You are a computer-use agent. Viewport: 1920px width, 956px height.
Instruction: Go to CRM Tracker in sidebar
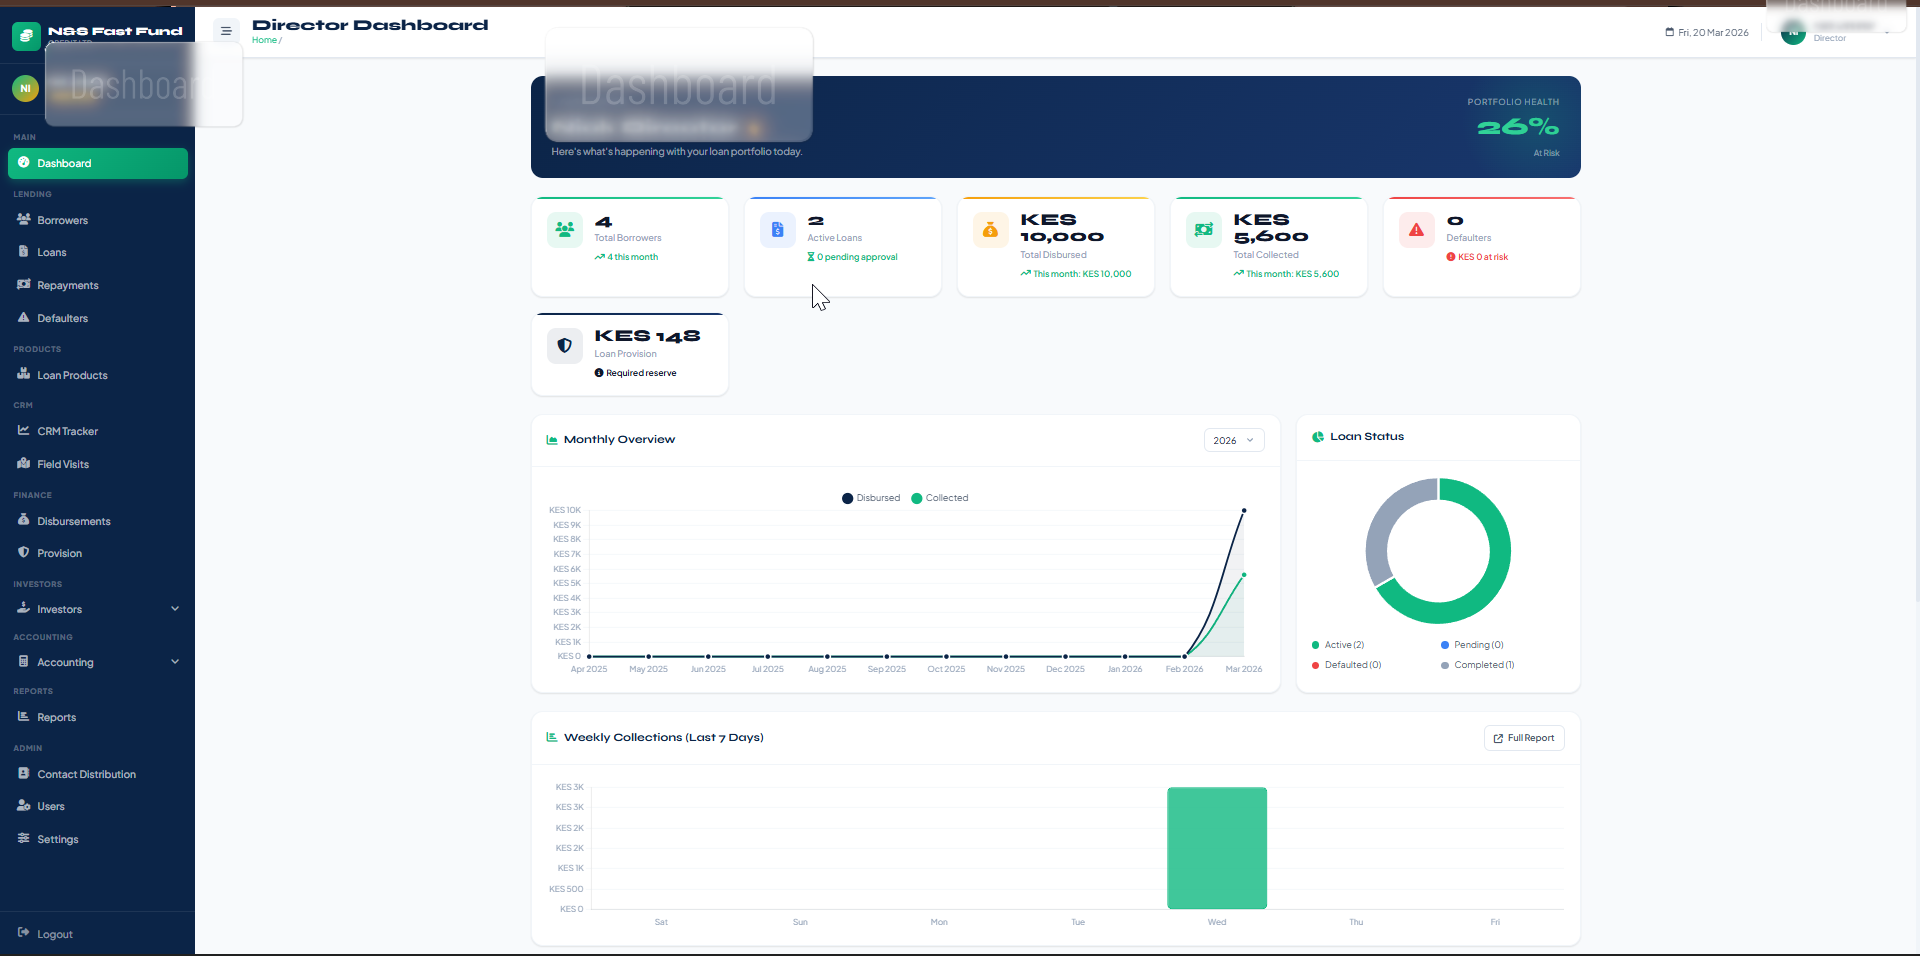67,431
